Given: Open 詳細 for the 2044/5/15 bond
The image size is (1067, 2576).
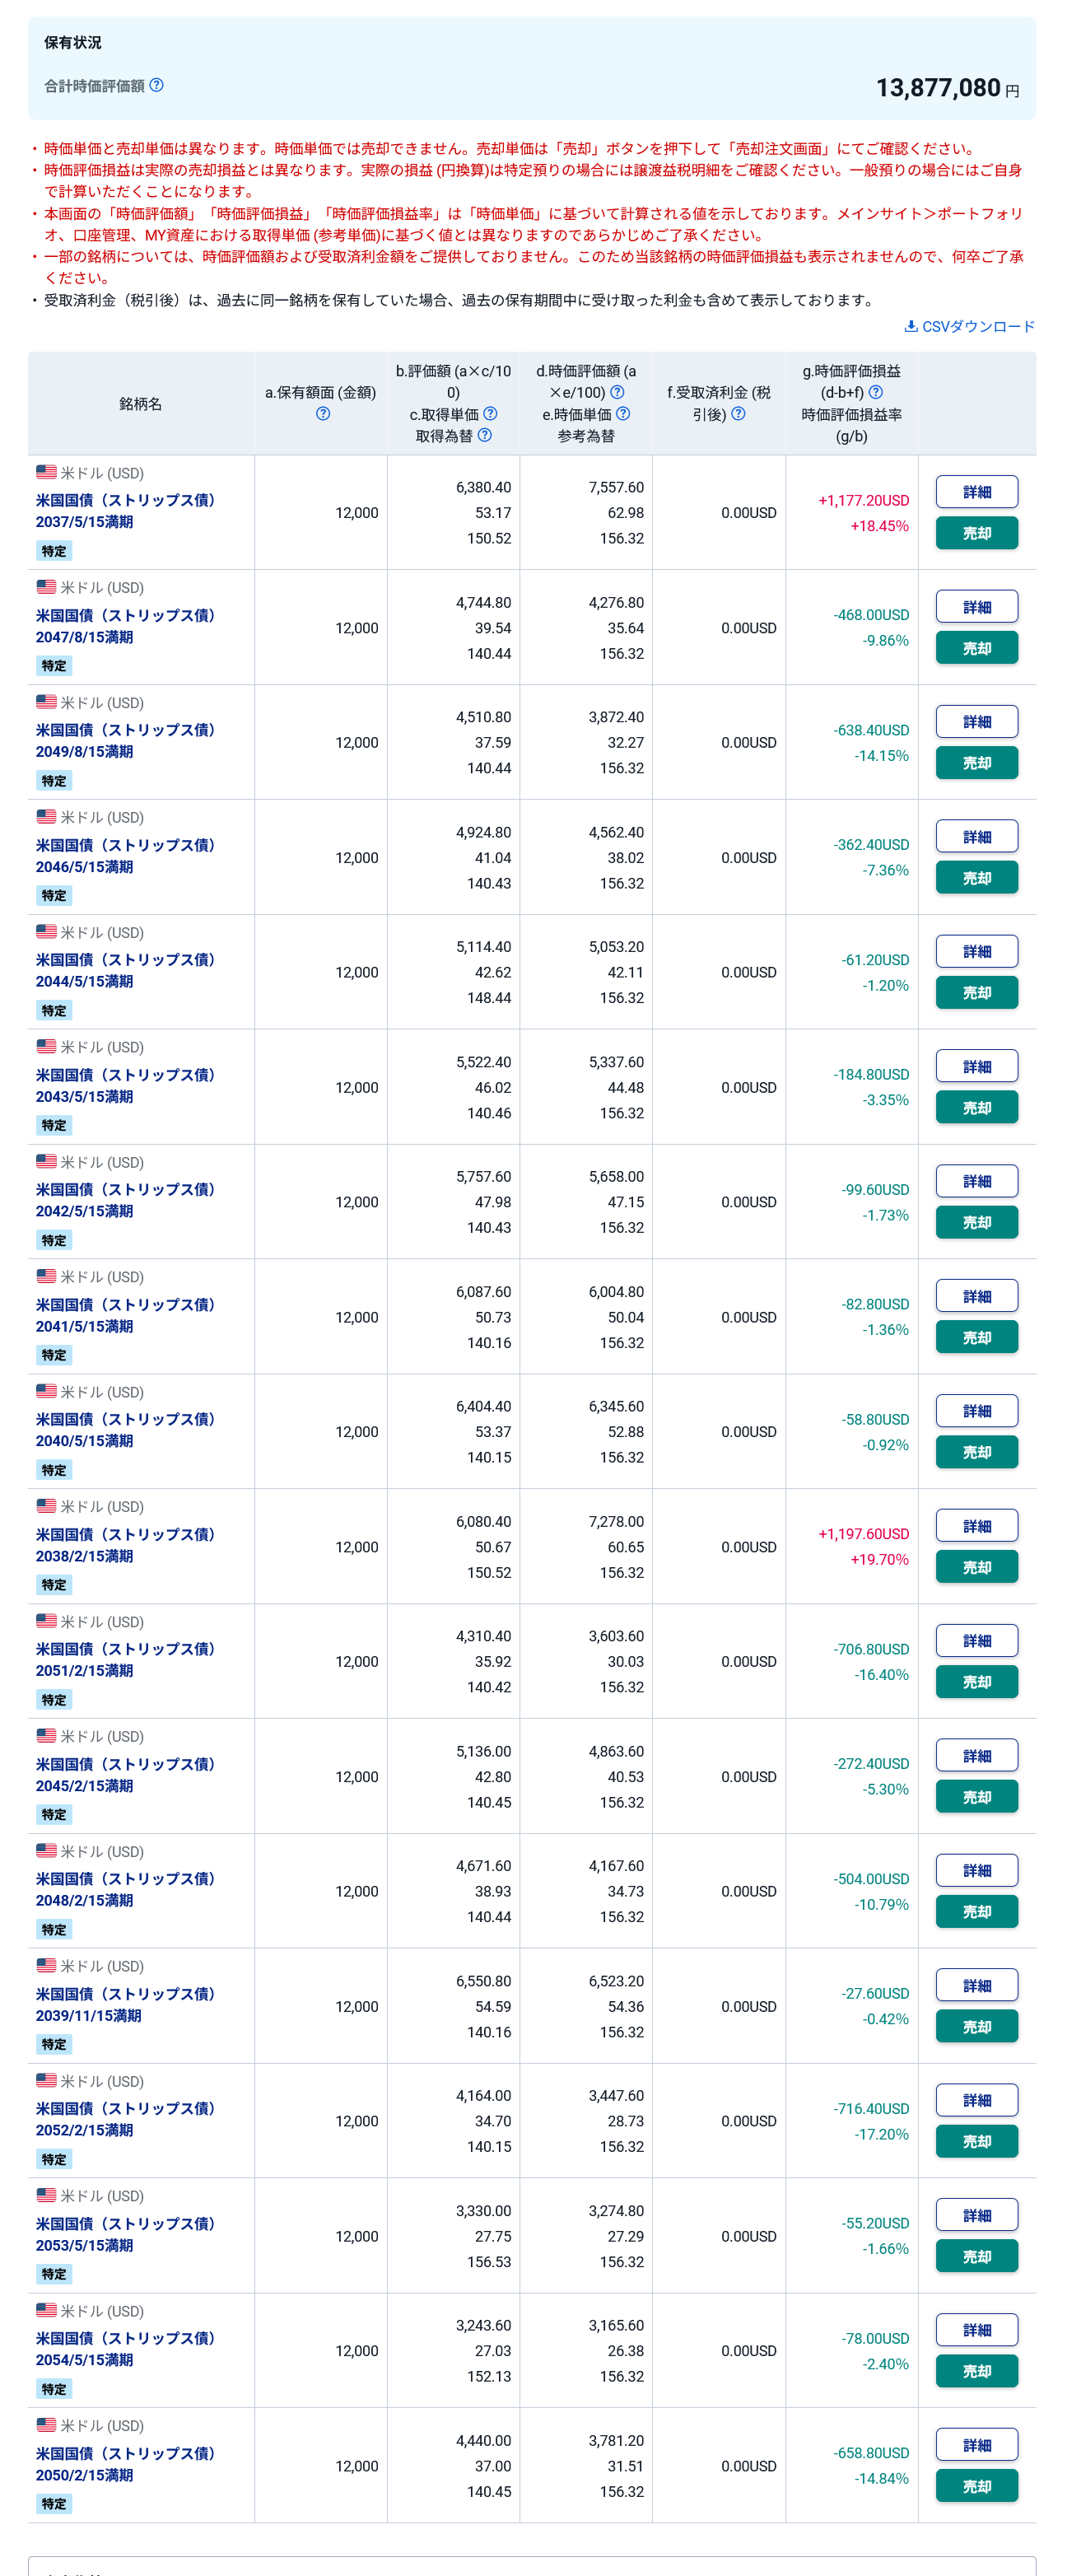Looking at the screenshot, I should (x=976, y=952).
